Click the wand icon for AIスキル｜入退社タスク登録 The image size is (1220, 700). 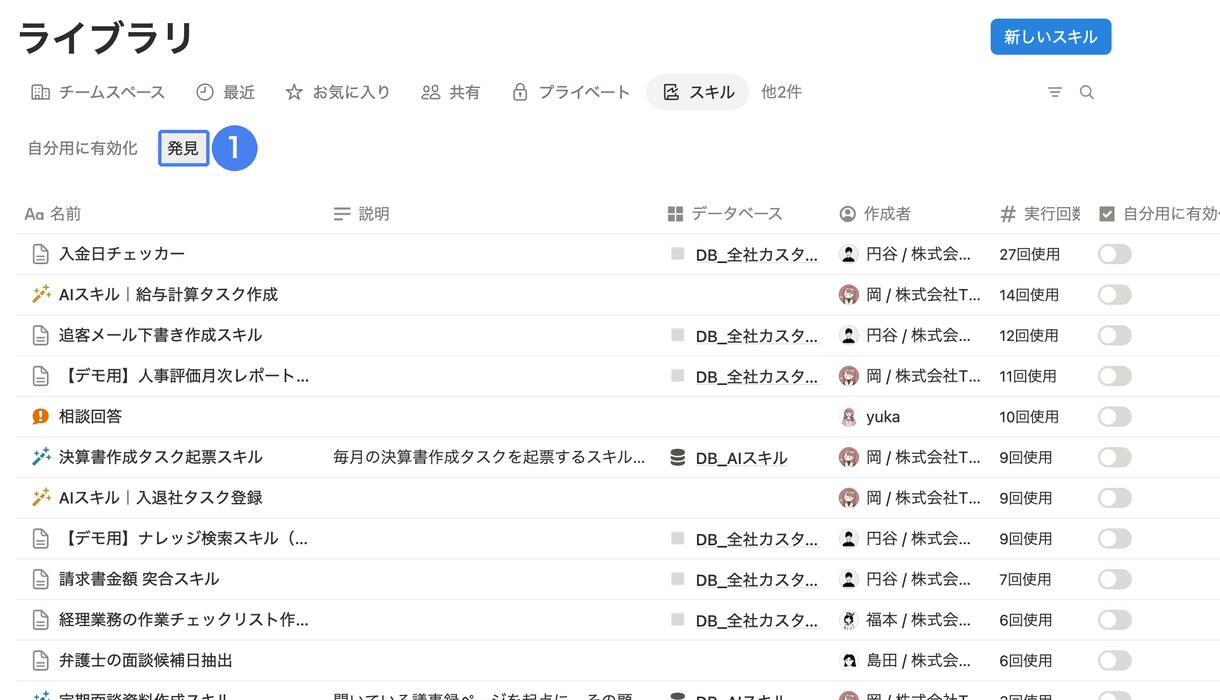click(x=41, y=497)
